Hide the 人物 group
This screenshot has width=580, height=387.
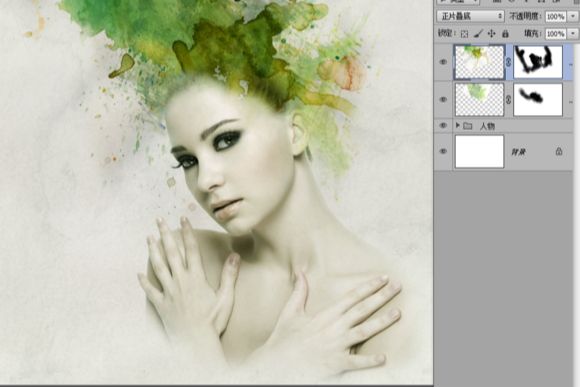(x=443, y=125)
